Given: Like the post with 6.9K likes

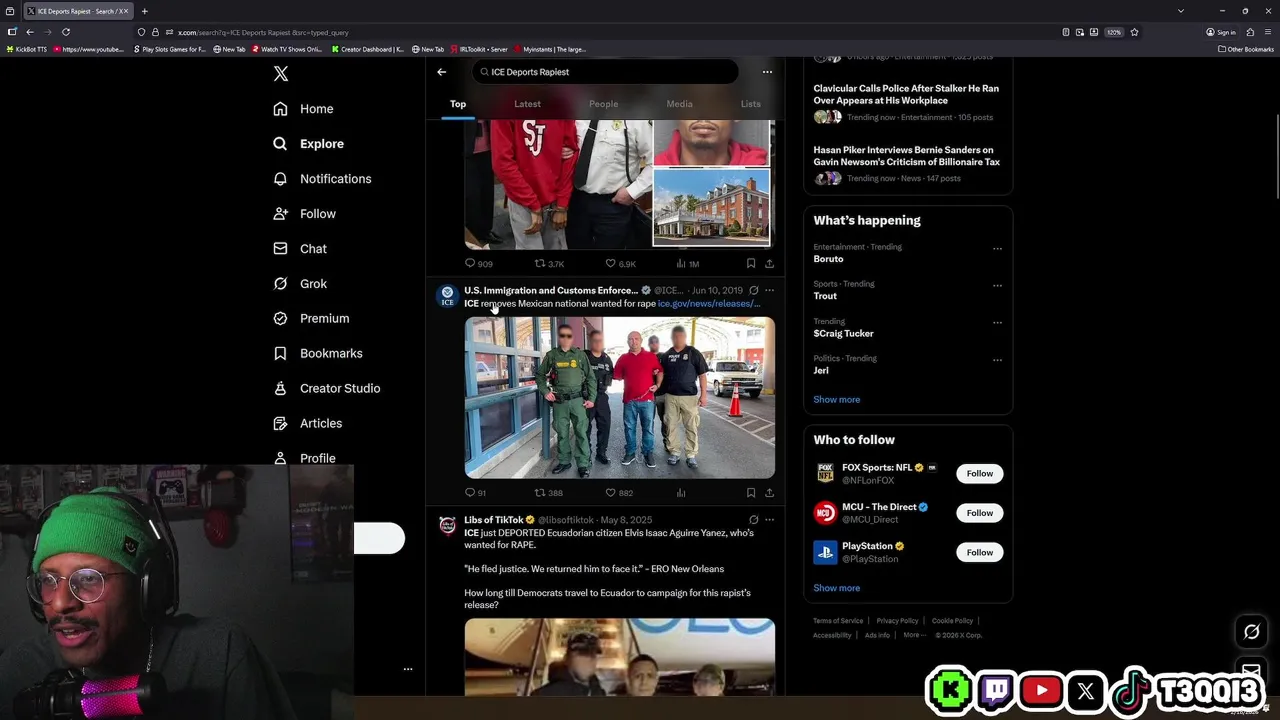Looking at the screenshot, I should (620, 264).
